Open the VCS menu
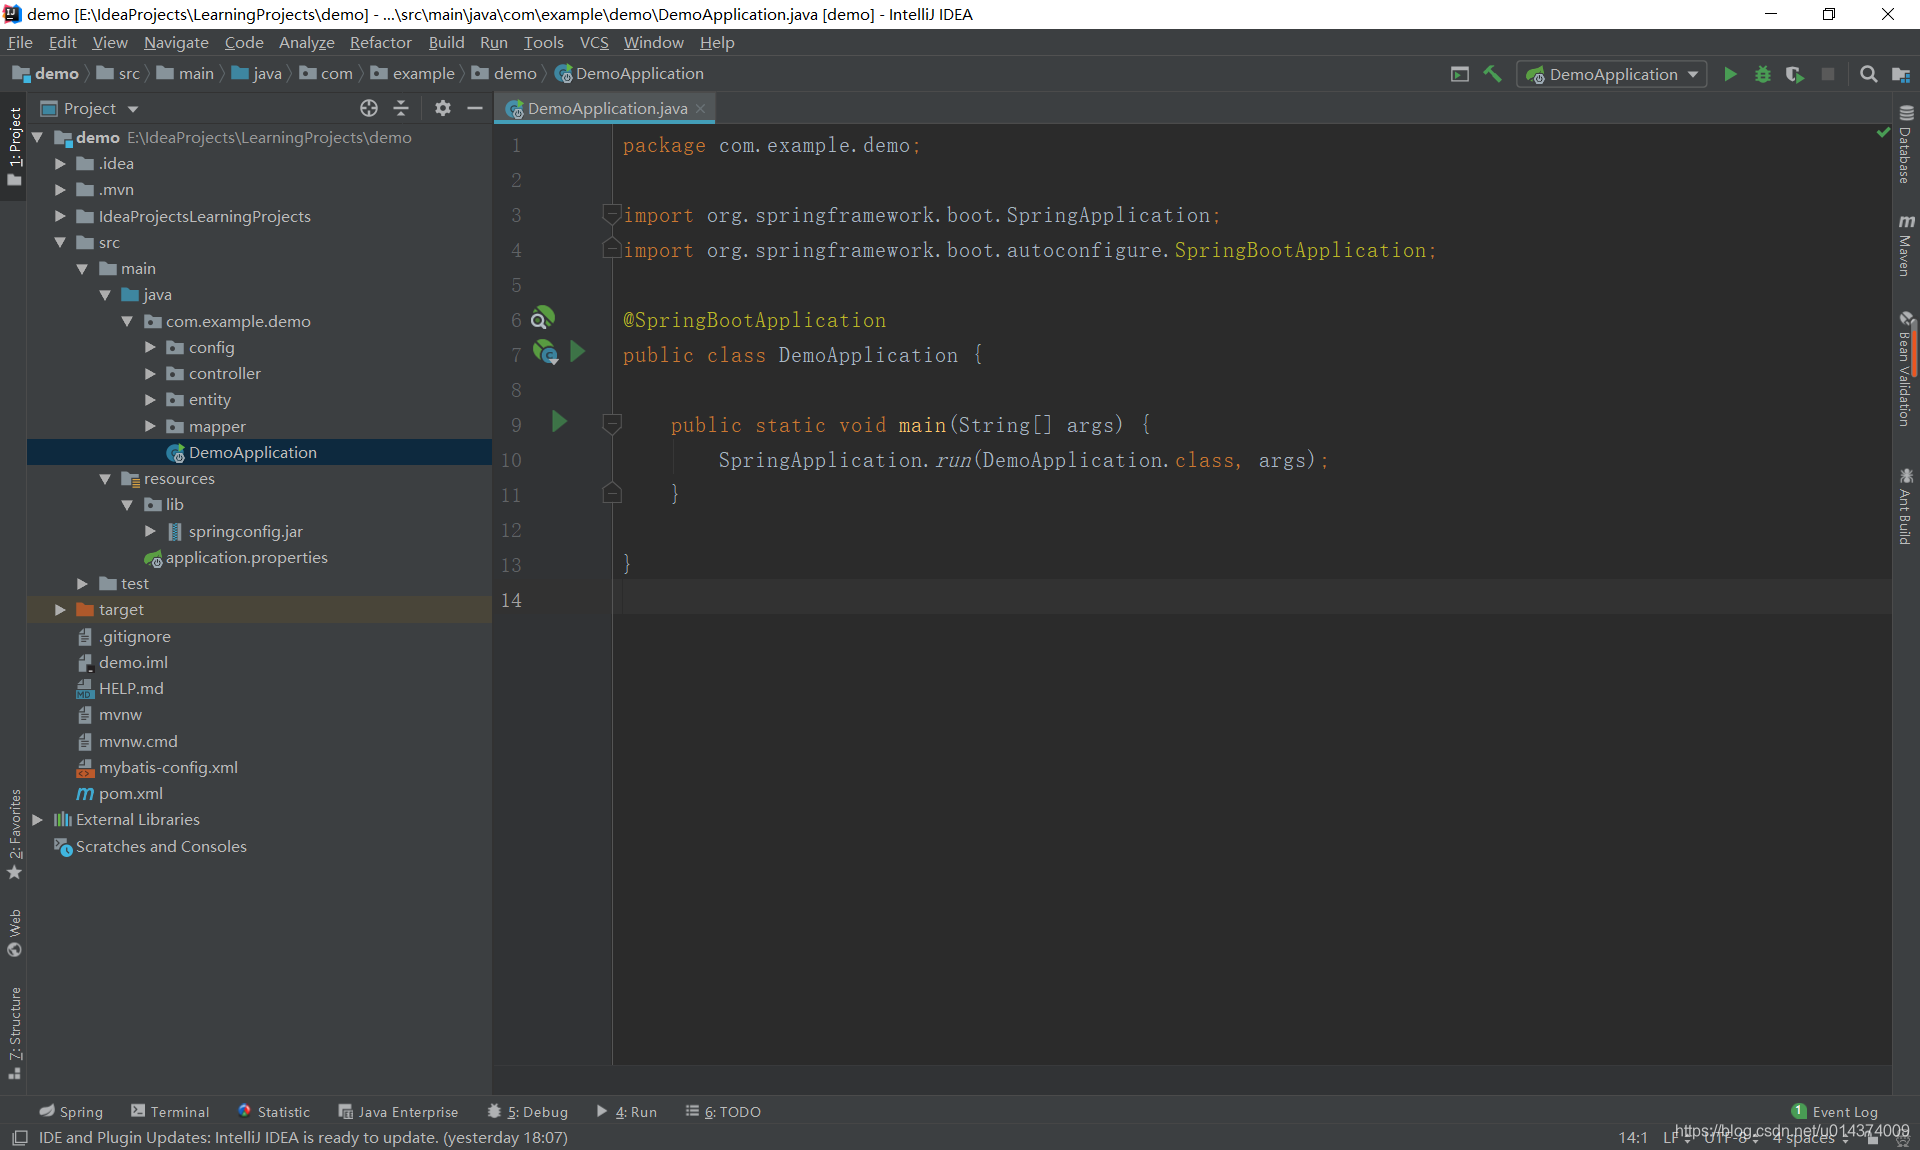 pos(594,42)
